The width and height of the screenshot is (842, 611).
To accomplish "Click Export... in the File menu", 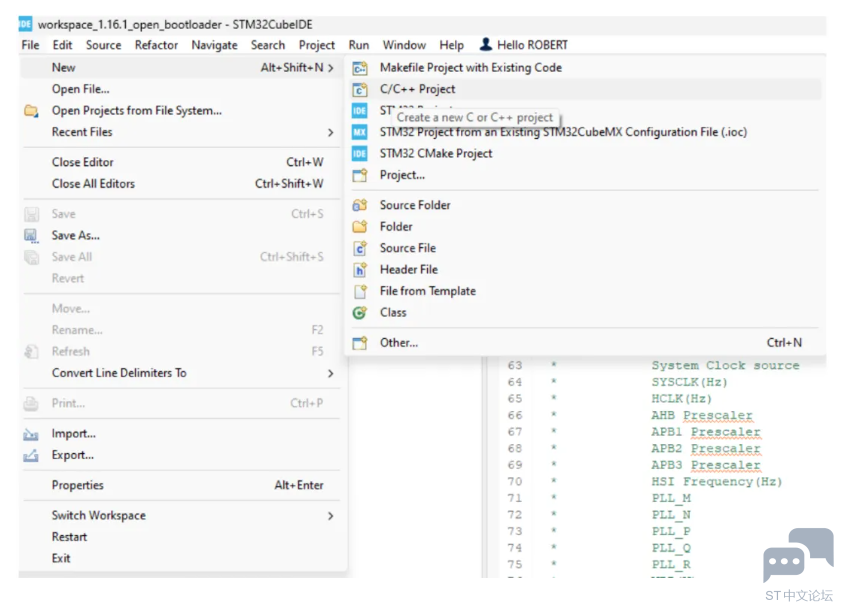I will [x=73, y=455].
